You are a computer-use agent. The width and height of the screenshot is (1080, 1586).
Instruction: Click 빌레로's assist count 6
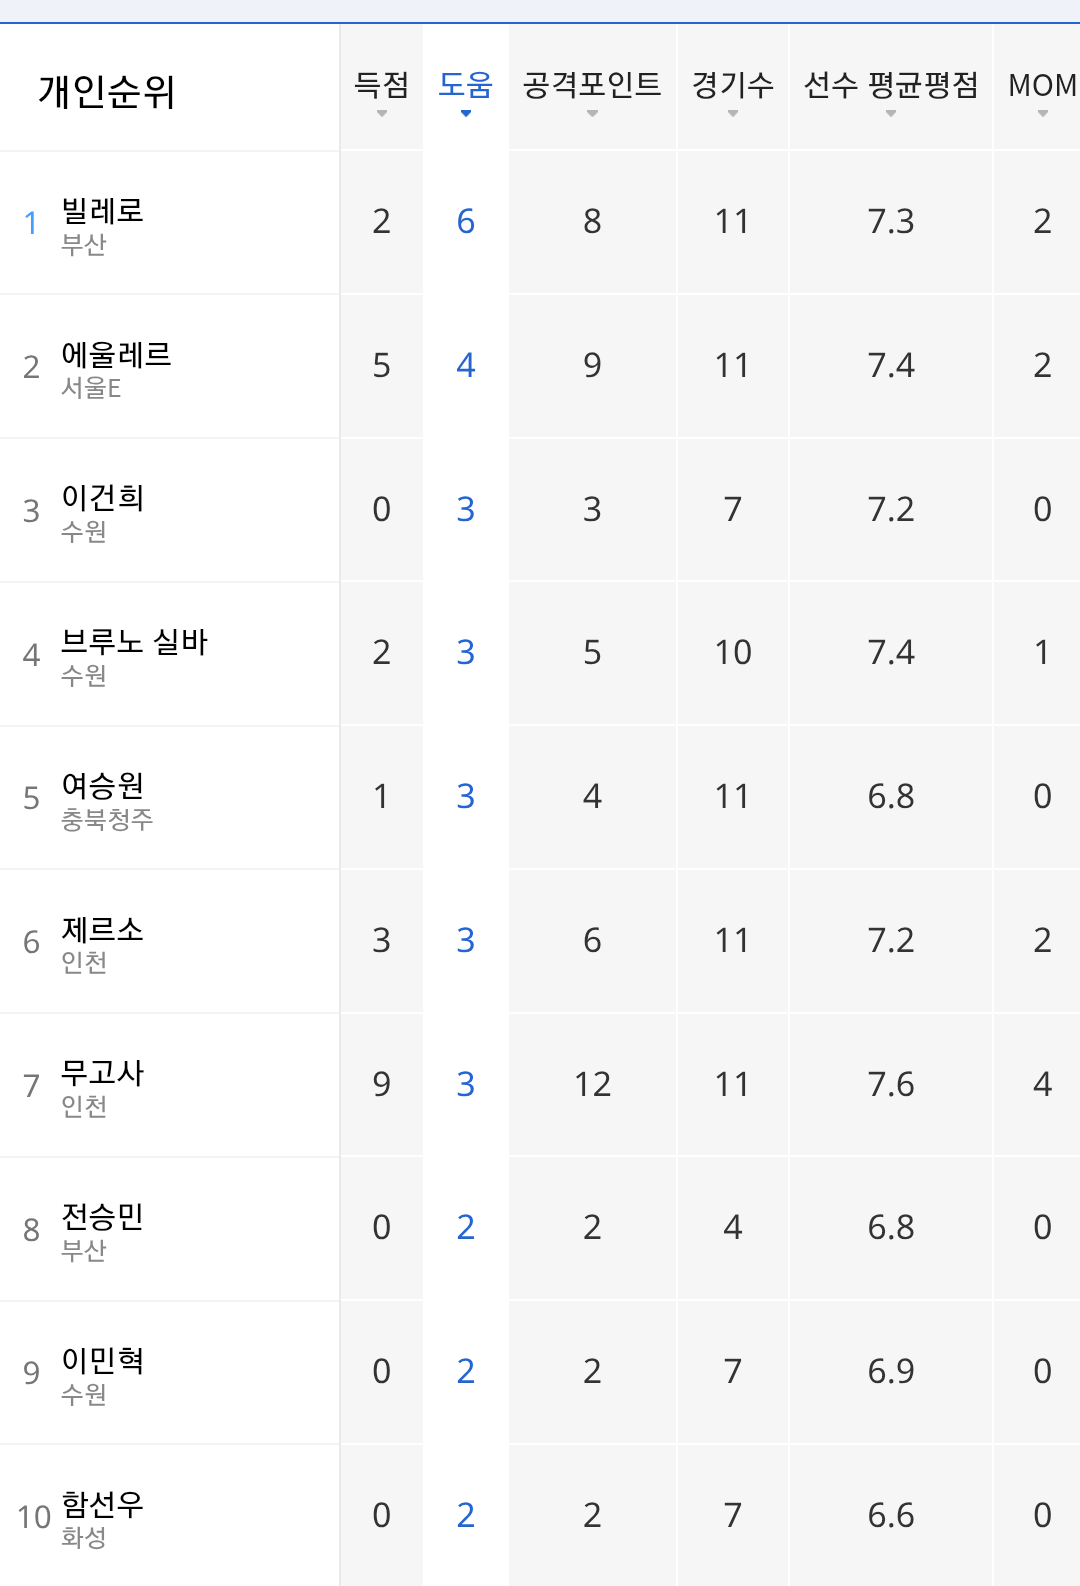tap(465, 222)
